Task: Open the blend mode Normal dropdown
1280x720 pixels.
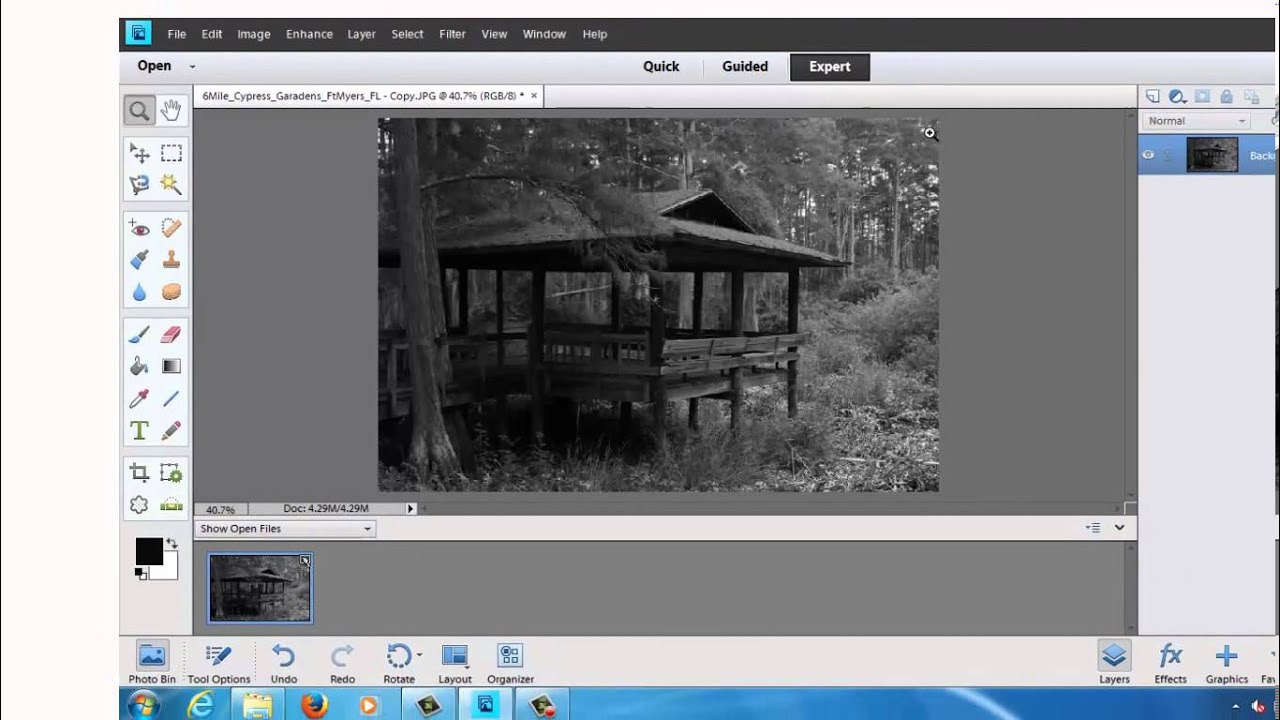Action: tap(1197, 121)
